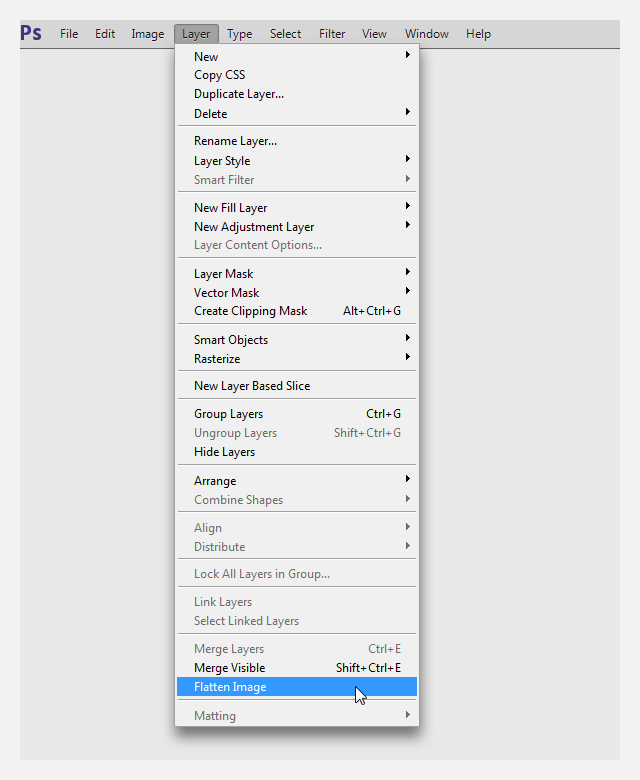
Task: Select Create Clipping Mask
Action: 297,311
